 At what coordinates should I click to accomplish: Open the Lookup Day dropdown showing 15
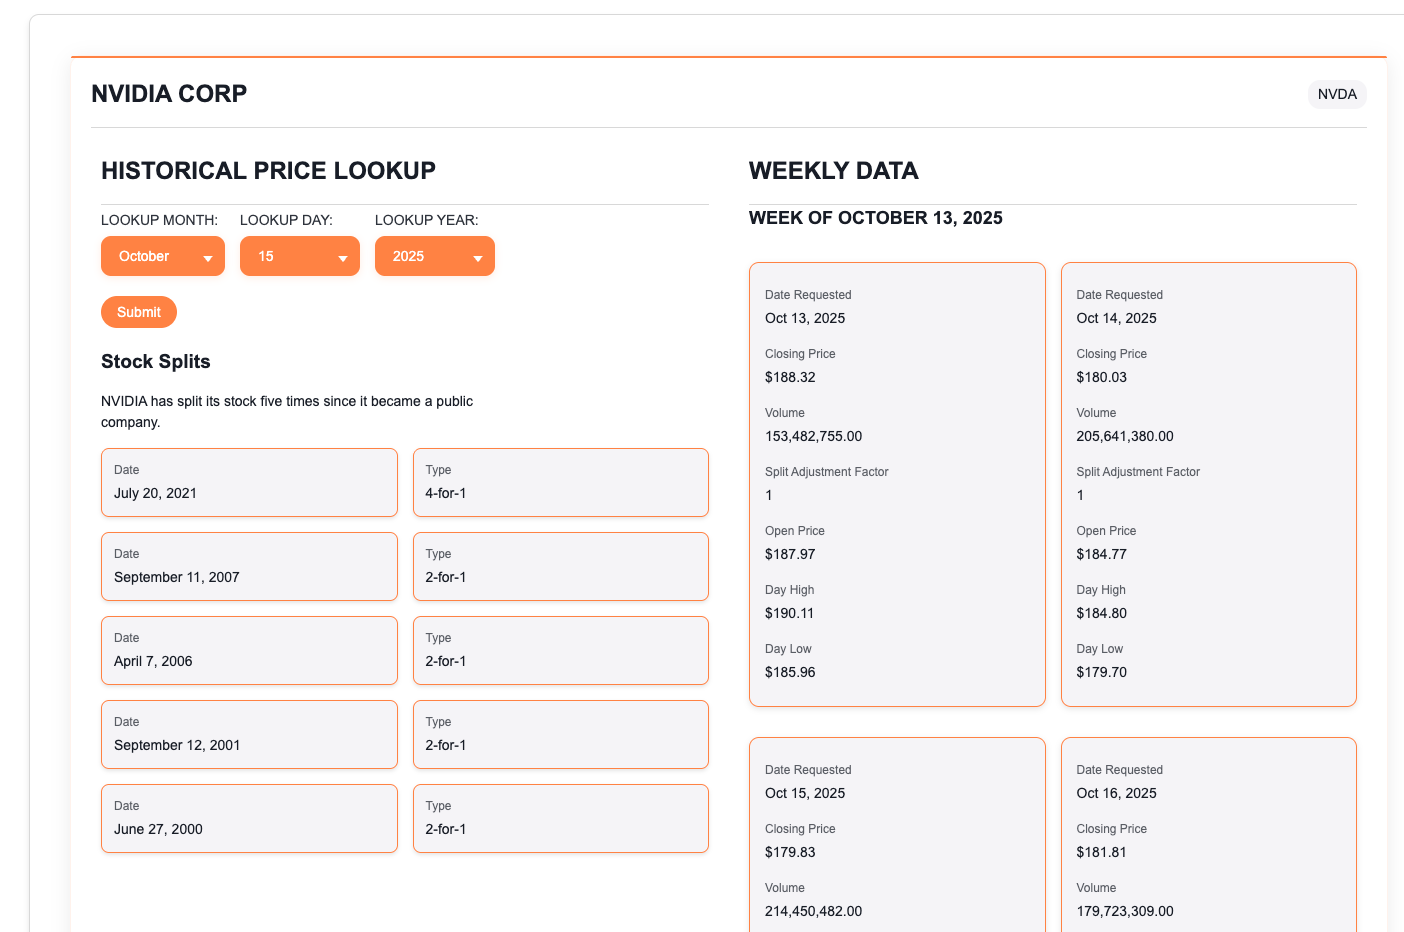click(x=299, y=256)
